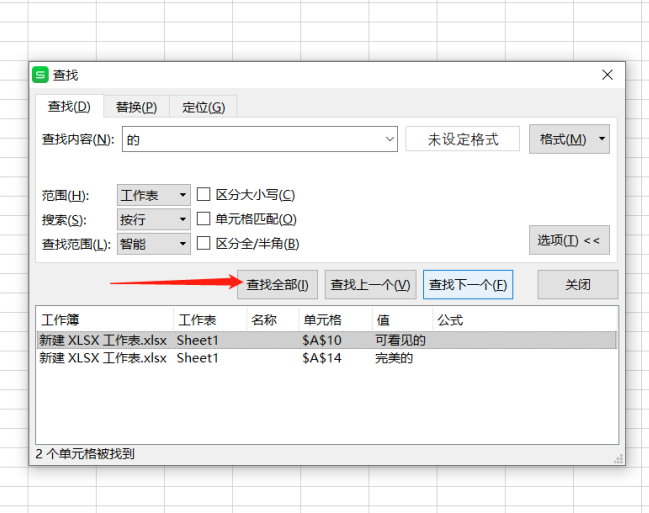
Task: Close the Find dialog with the X
Action: click(607, 75)
